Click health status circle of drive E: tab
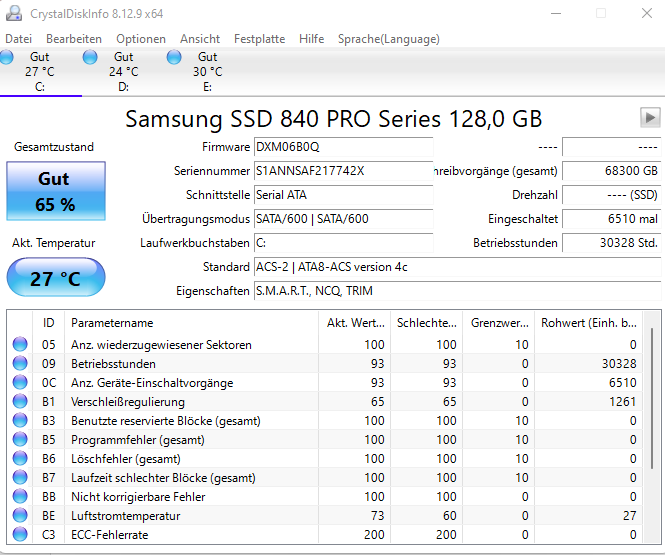Viewport: 665px width, 555px height. [x=174, y=57]
